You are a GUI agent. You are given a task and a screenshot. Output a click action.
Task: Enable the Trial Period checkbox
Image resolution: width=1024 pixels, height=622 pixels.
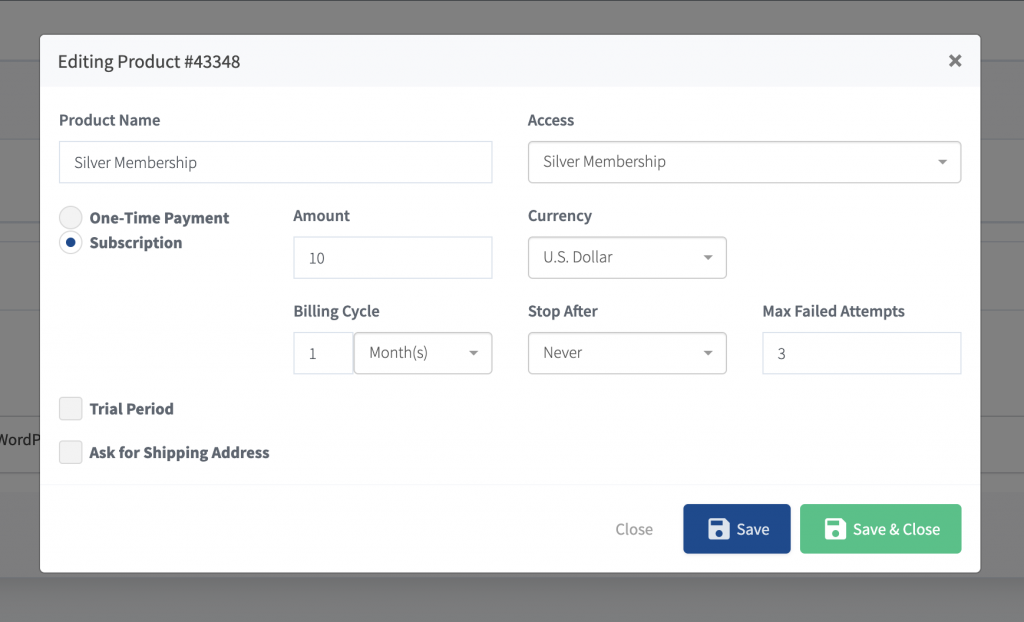coord(71,408)
